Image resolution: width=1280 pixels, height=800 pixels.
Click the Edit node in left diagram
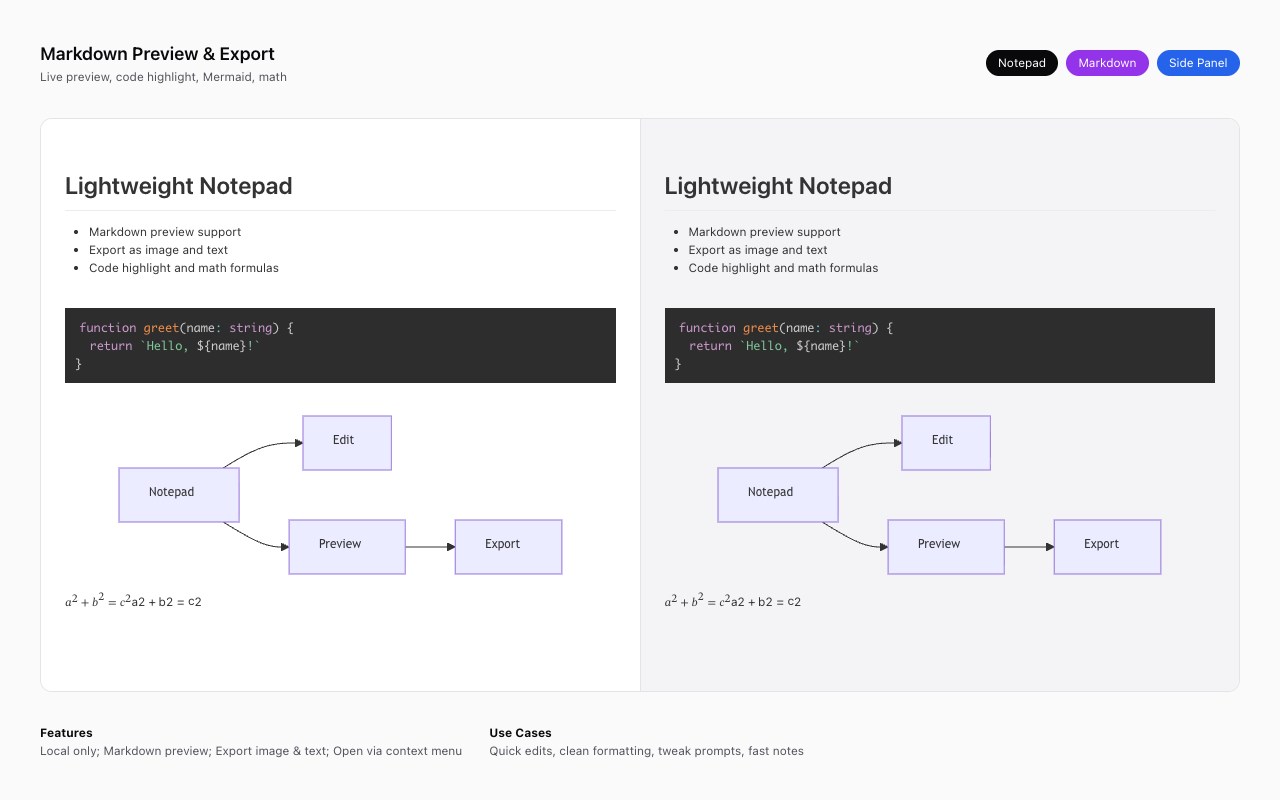pyautogui.click(x=346, y=442)
